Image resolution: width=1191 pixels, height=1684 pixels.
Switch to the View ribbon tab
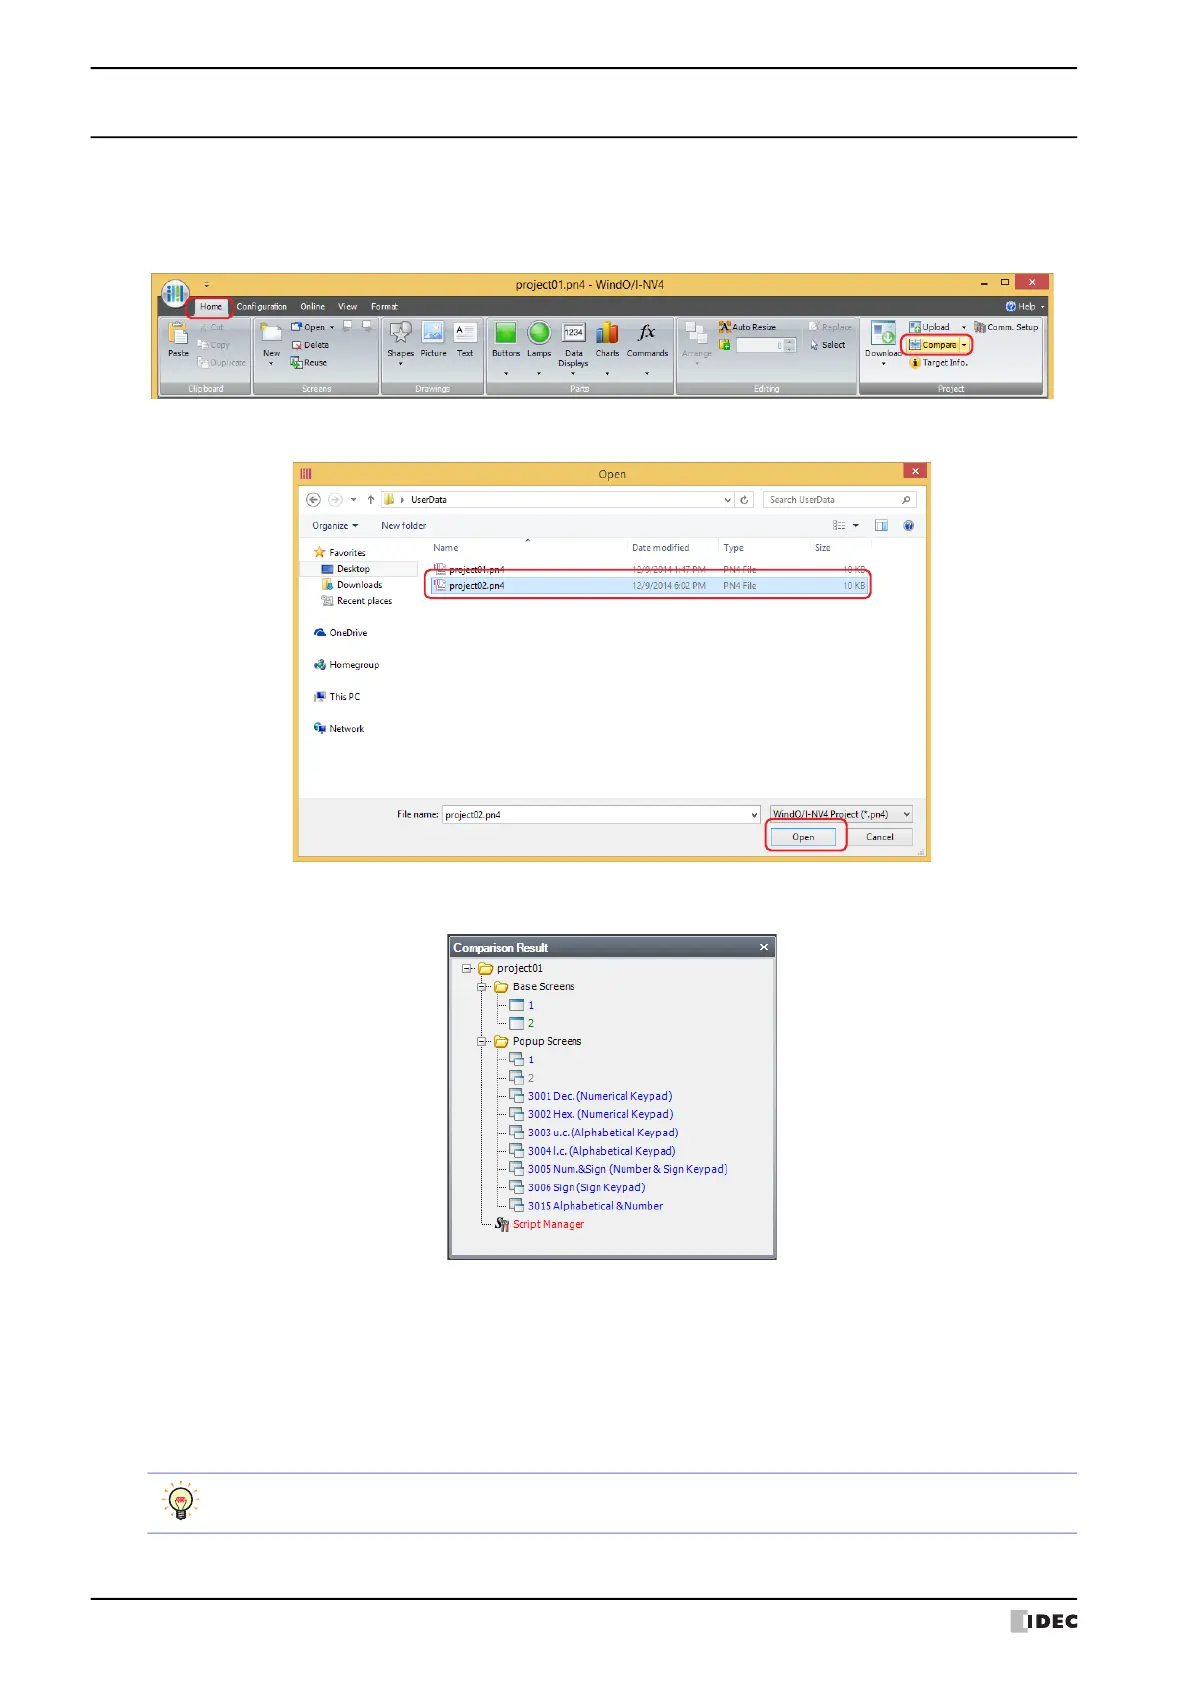(x=348, y=307)
